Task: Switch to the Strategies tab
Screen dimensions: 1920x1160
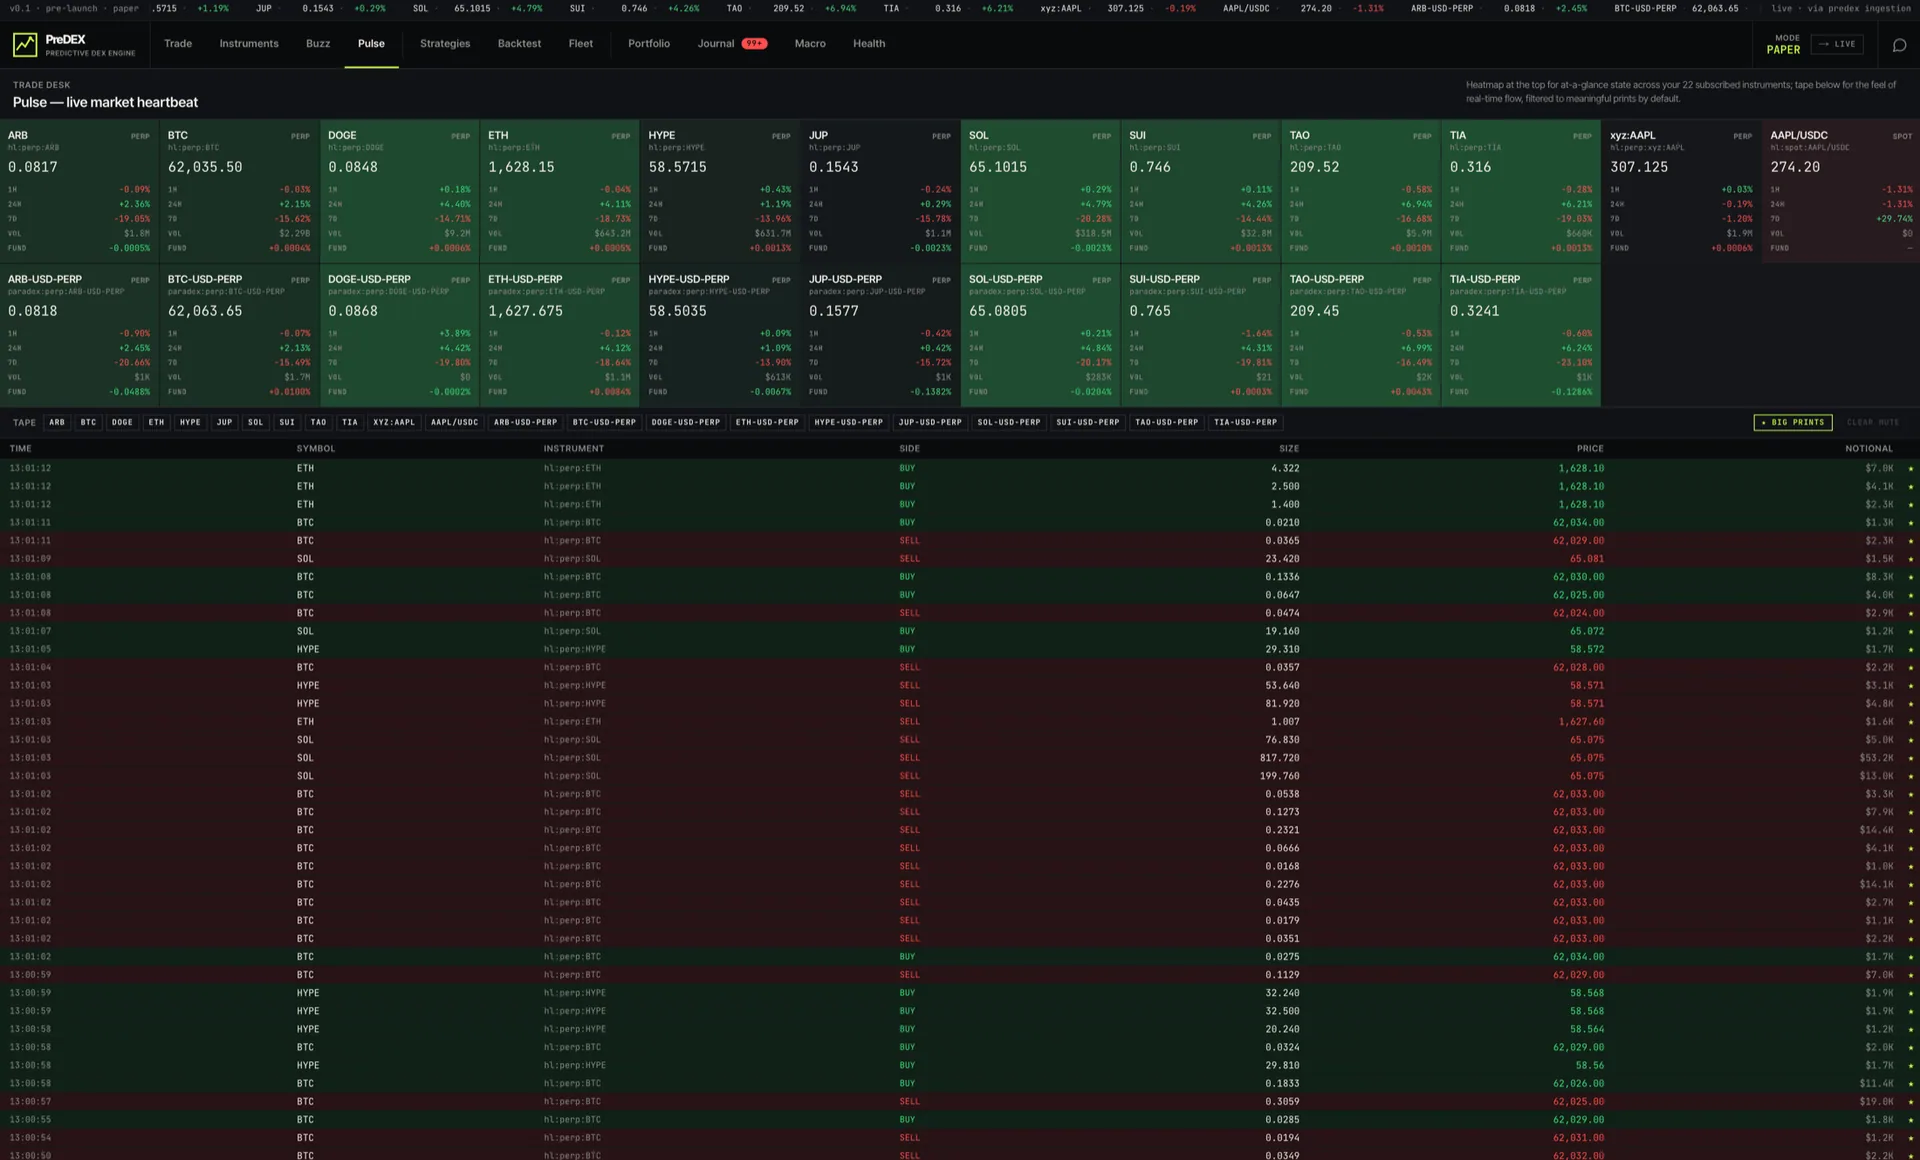Action: coord(445,44)
